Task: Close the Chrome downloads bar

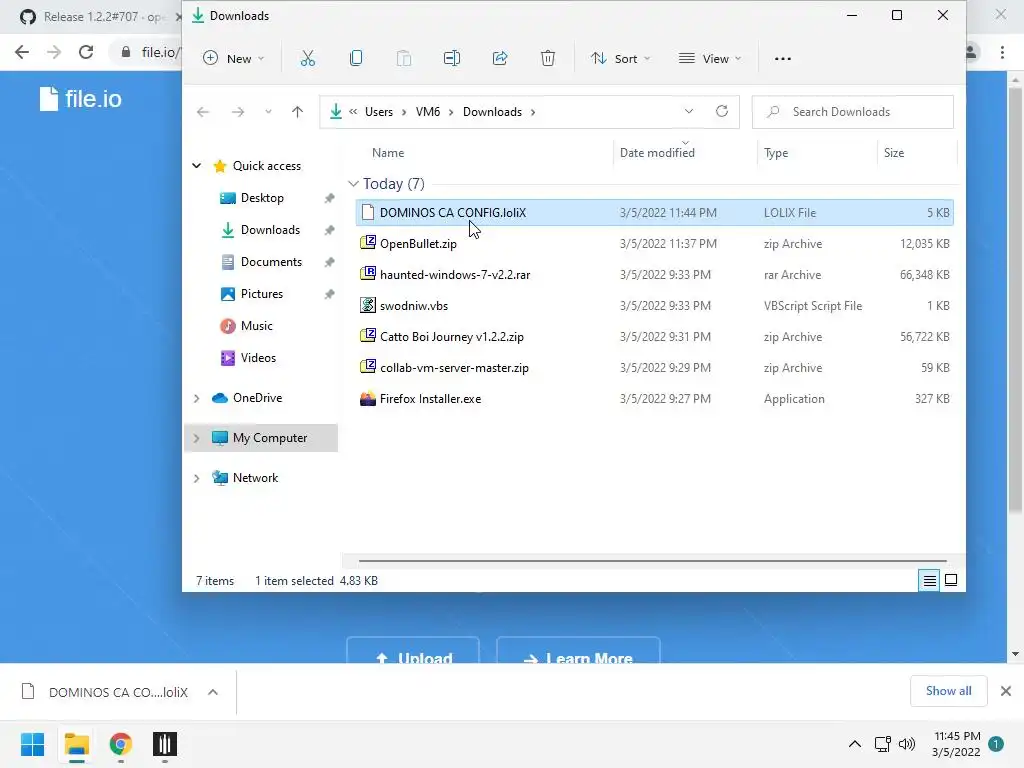Action: (x=1006, y=691)
